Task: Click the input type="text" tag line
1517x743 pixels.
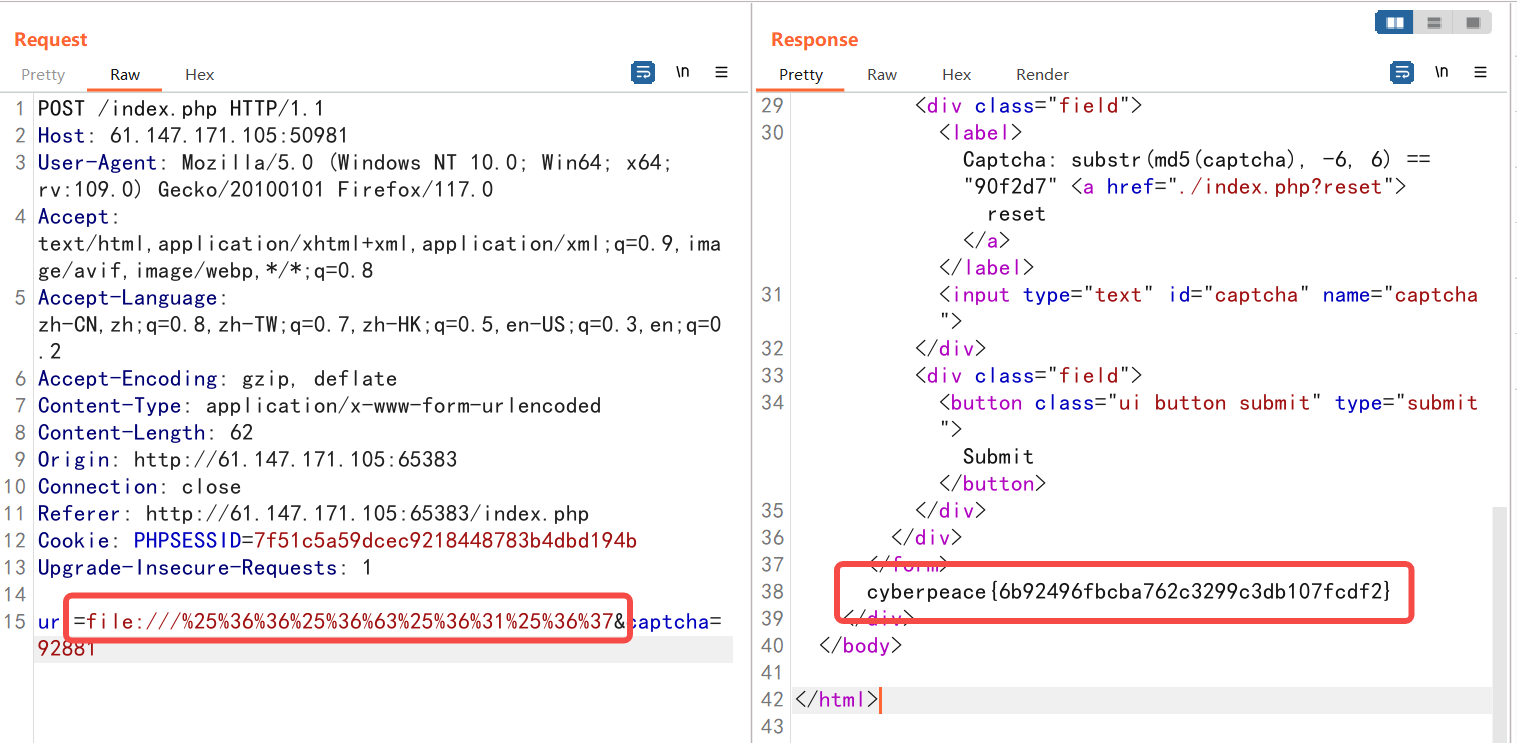Action: click(1208, 295)
